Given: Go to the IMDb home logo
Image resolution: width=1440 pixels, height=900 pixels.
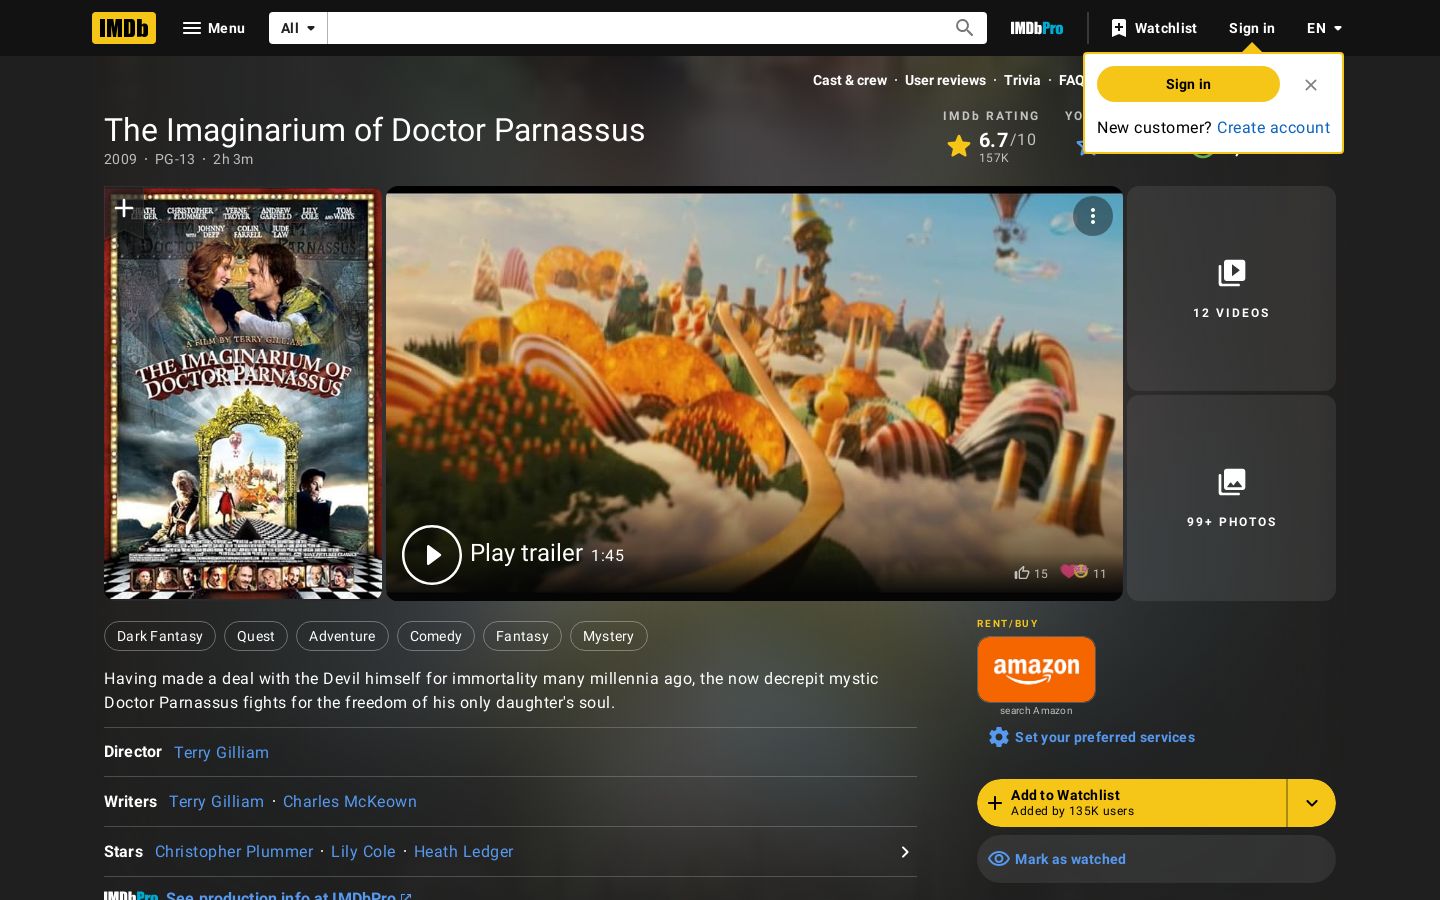Looking at the screenshot, I should click(x=124, y=28).
